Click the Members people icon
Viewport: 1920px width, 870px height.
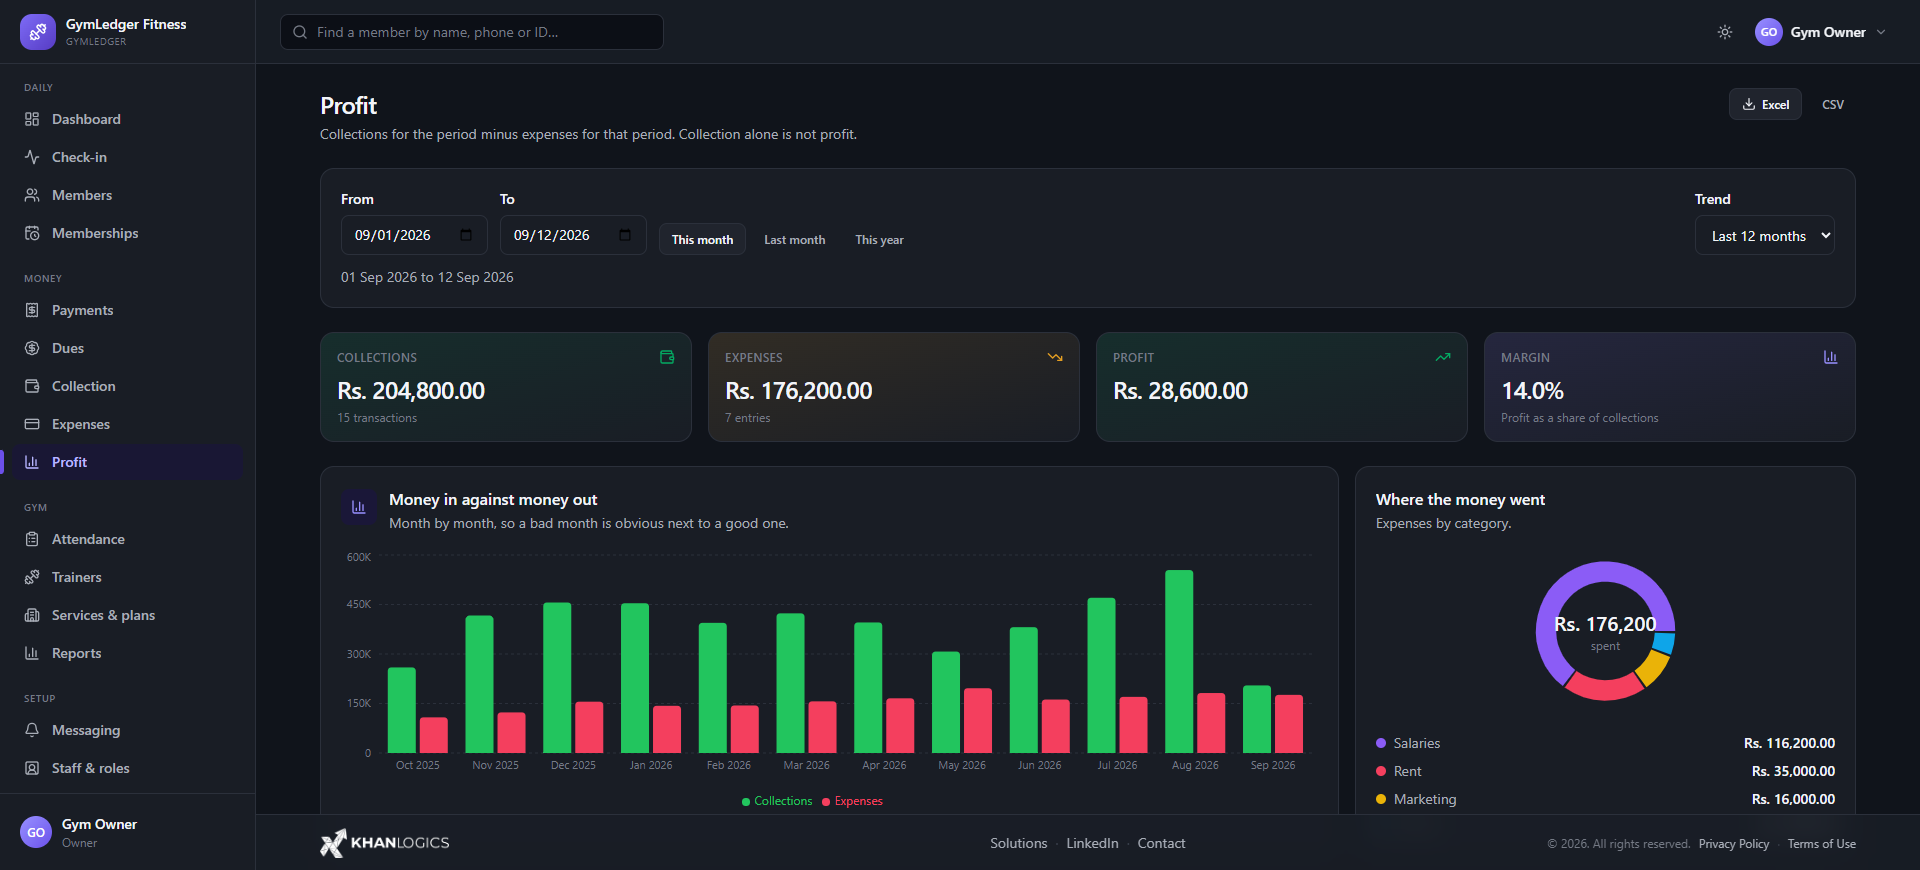[x=32, y=195]
